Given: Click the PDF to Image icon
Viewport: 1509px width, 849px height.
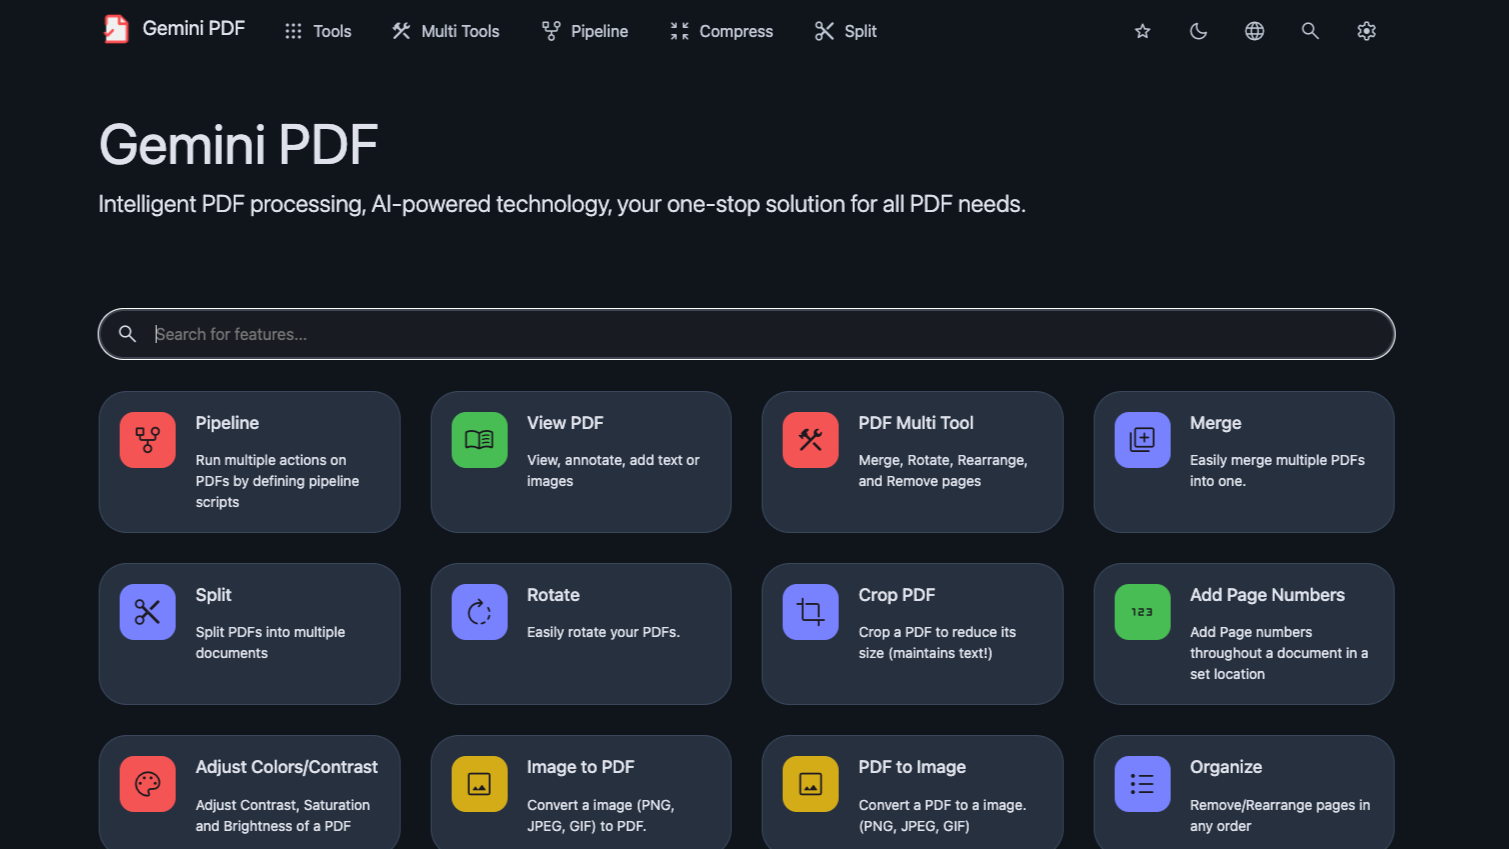Looking at the screenshot, I should coord(810,783).
